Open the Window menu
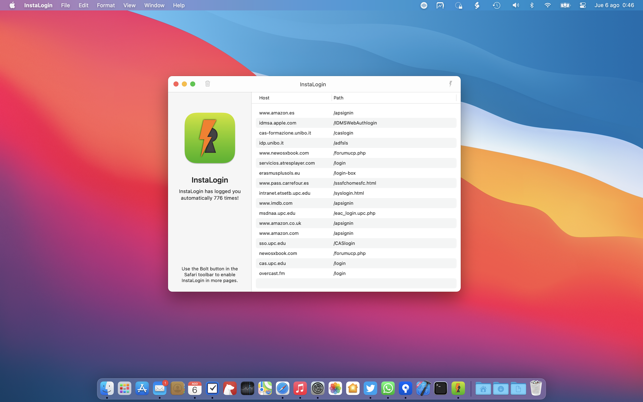This screenshot has width=643, height=402. pos(154,5)
